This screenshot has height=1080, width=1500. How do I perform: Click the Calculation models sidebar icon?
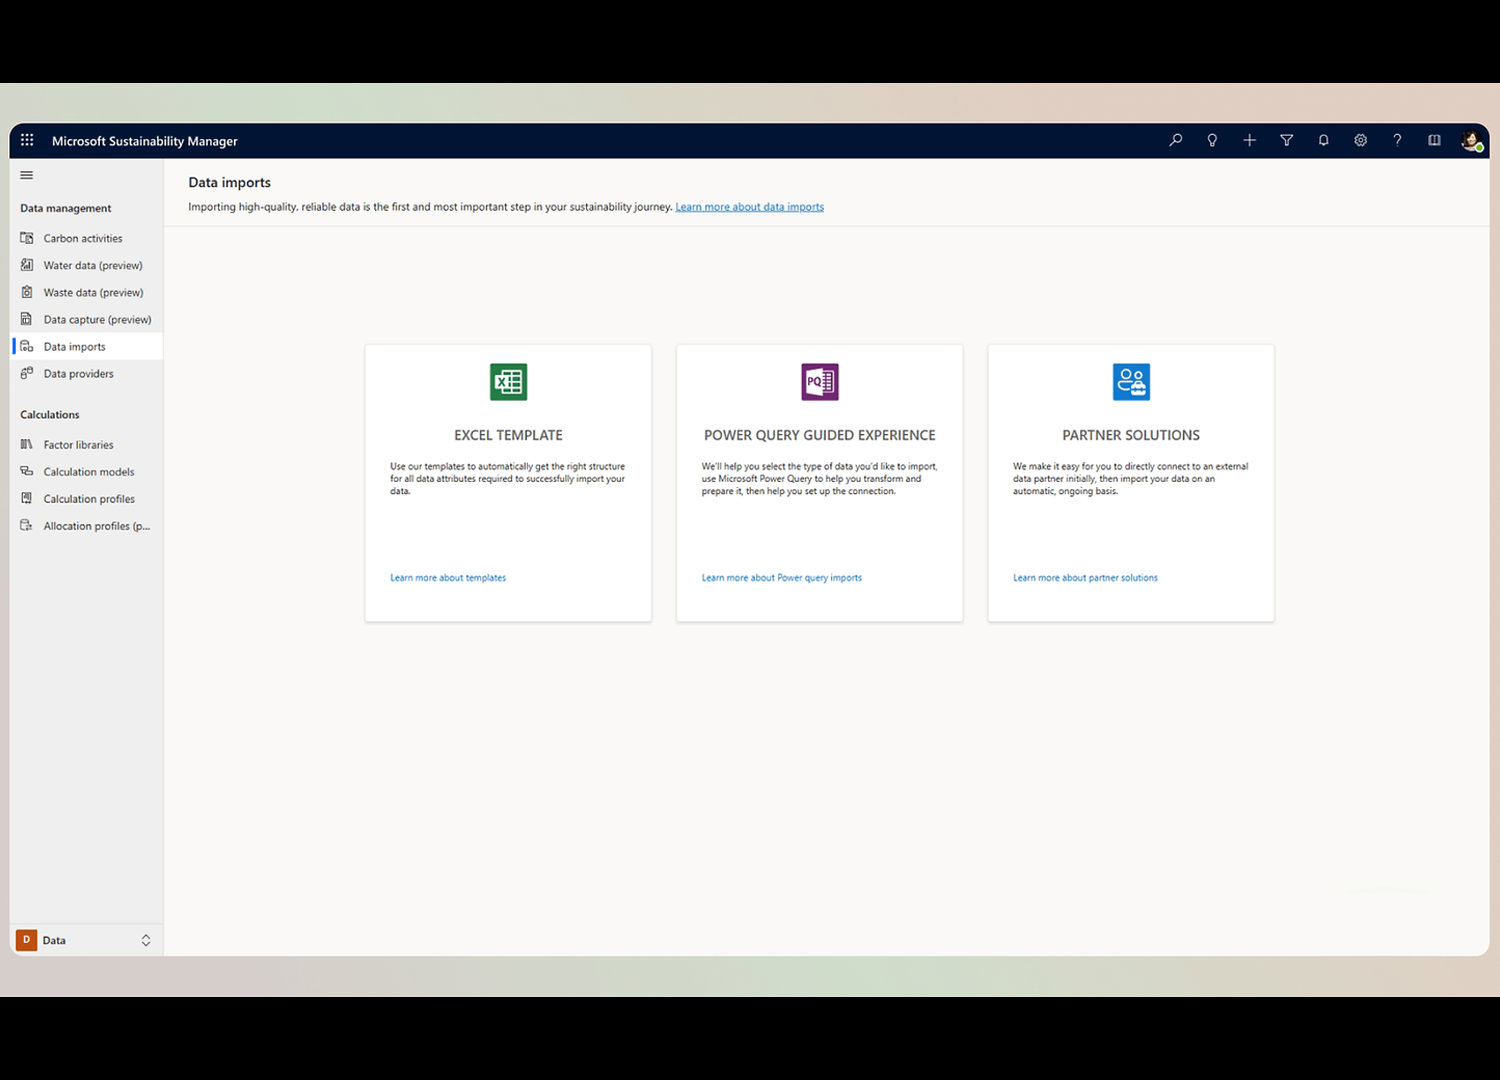click(x=27, y=471)
